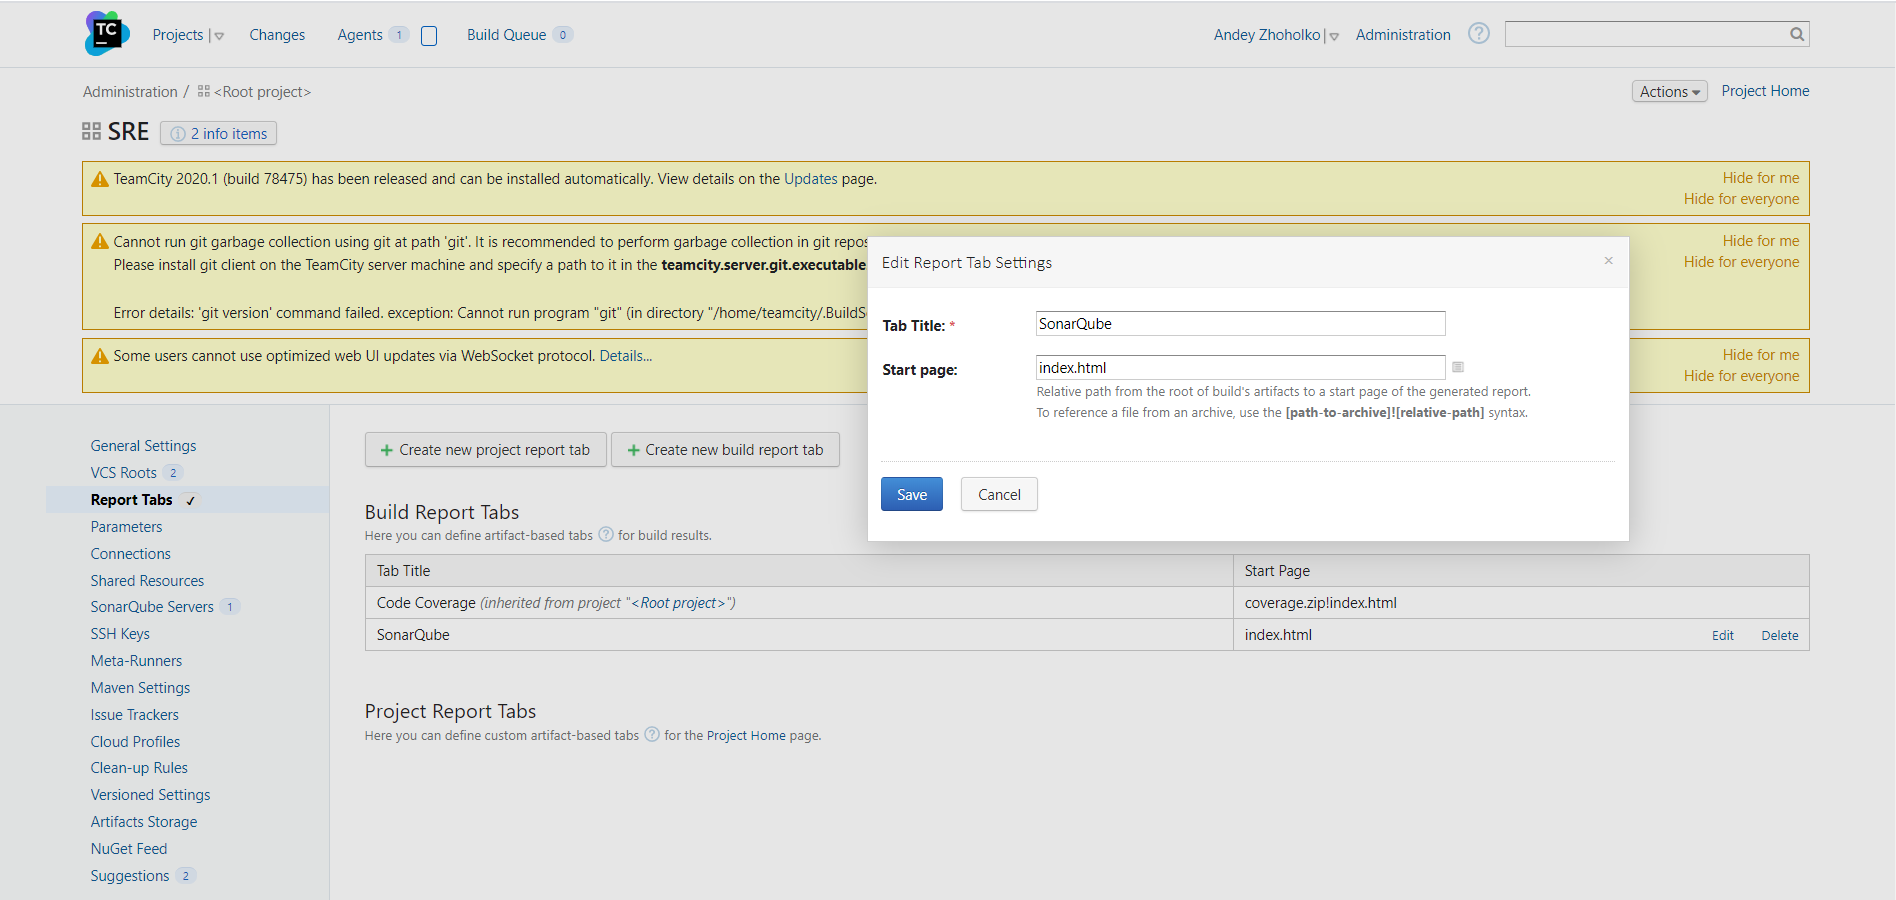Open the Actions dropdown
Viewport: 1896px width, 900px height.
point(1669,92)
